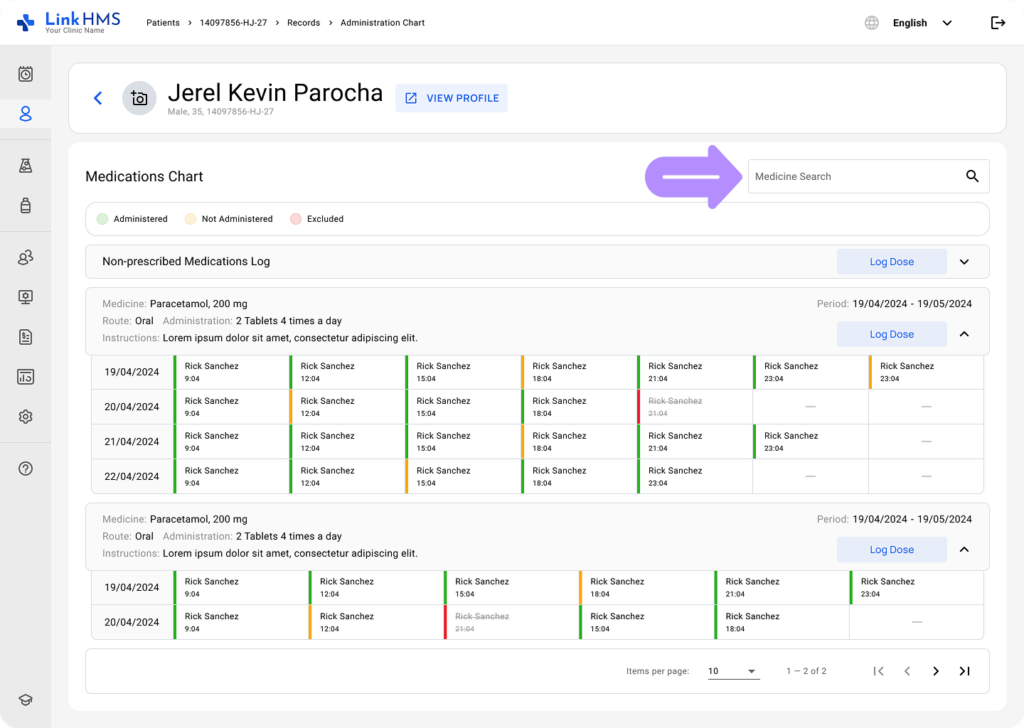Open the English language dropdown

tap(921, 23)
